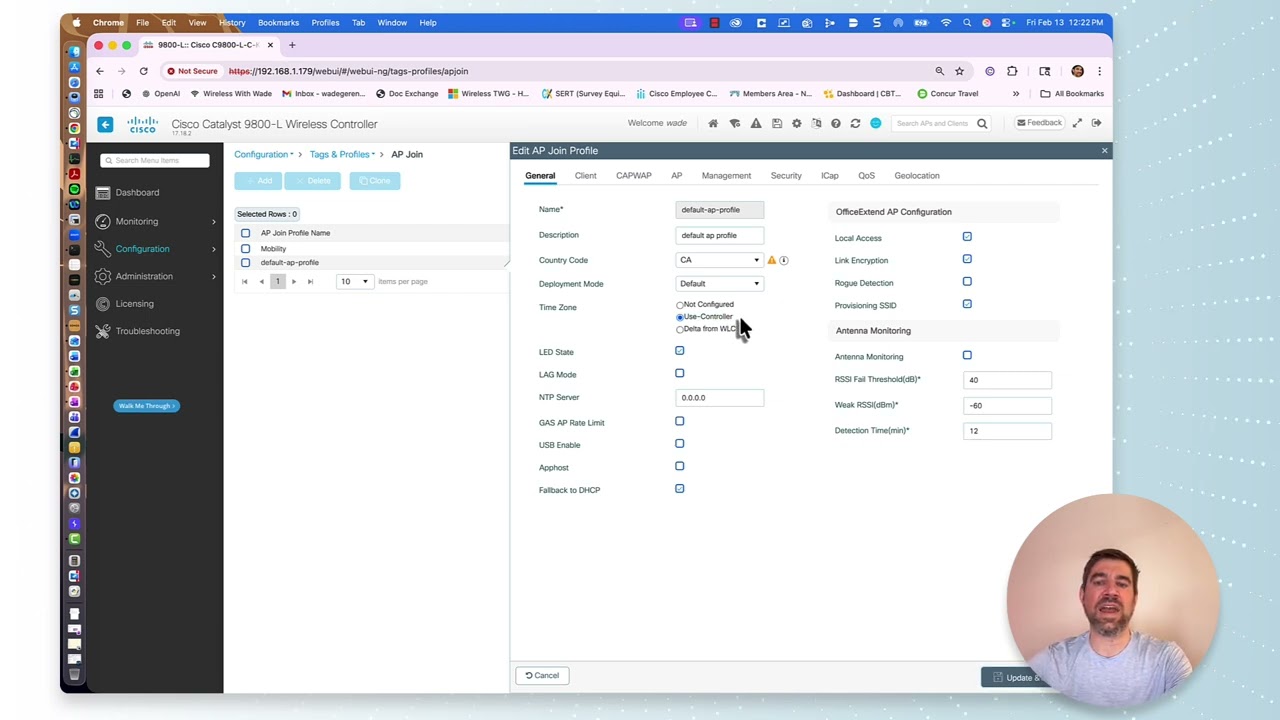
Task: Enable the Apphost checkbox
Action: [680, 466]
